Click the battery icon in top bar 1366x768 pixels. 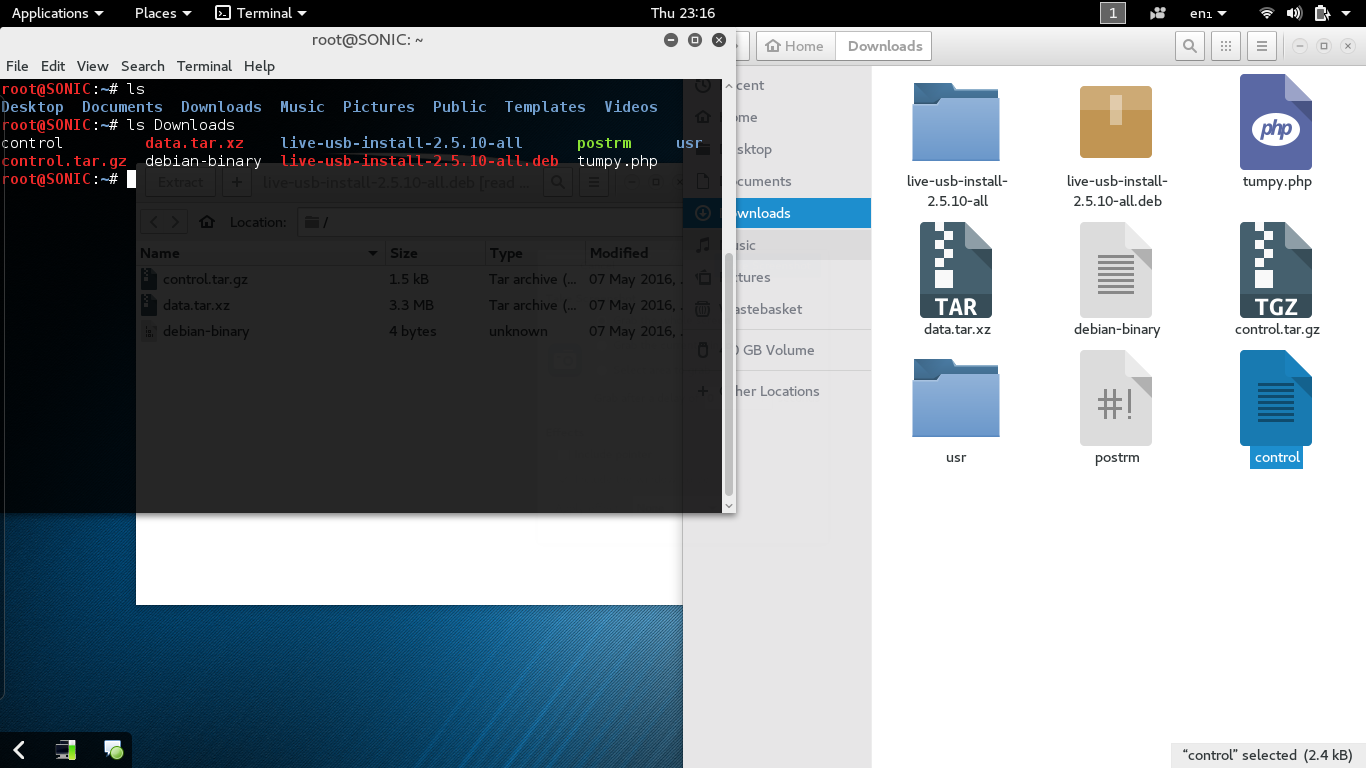(x=1321, y=13)
